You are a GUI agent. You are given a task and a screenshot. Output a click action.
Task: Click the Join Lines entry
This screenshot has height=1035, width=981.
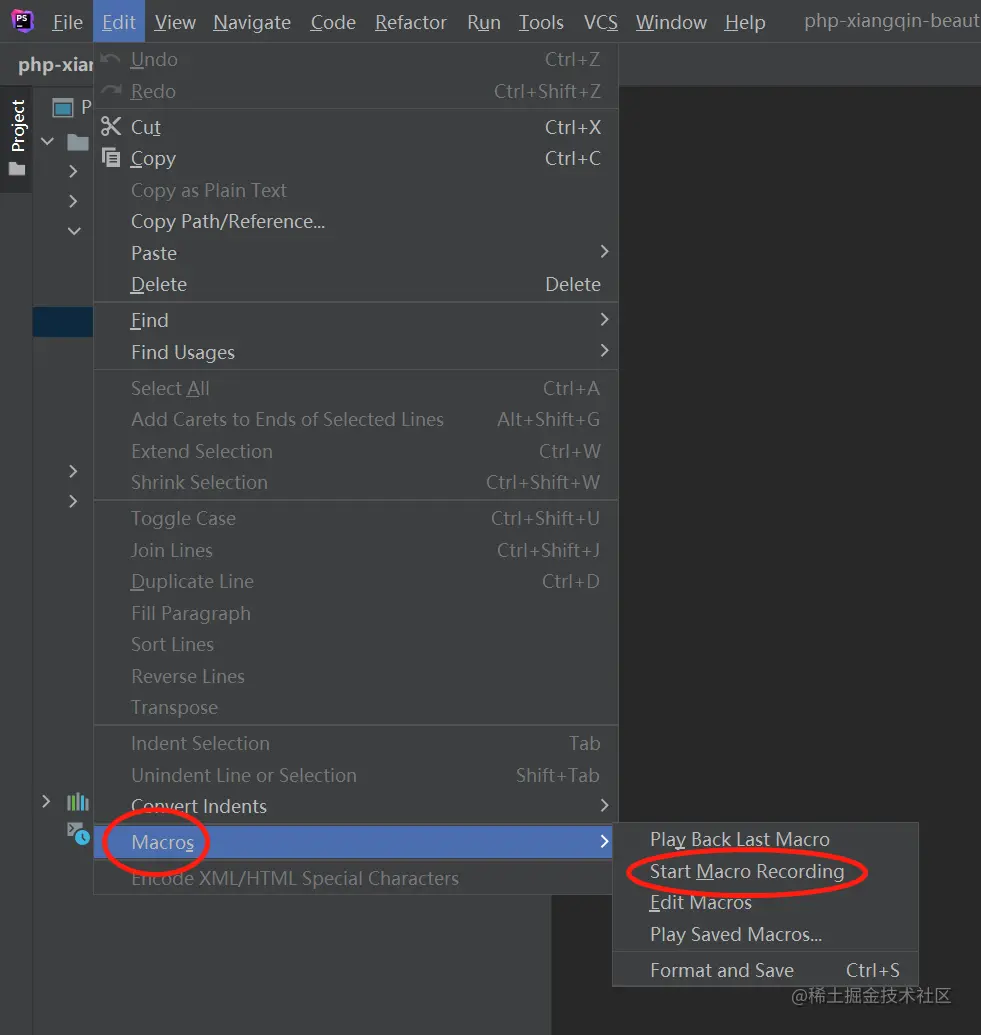point(356,550)
